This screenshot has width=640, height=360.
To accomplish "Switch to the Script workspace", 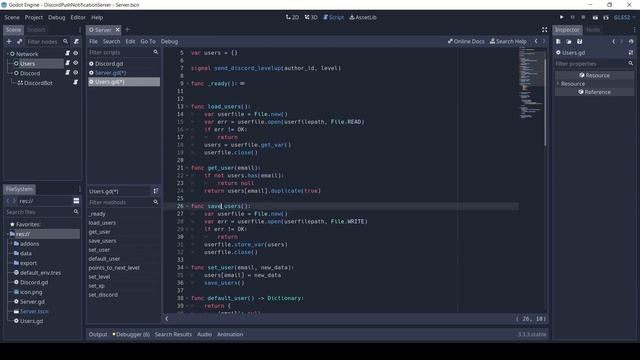I will (x=333, y=18).
